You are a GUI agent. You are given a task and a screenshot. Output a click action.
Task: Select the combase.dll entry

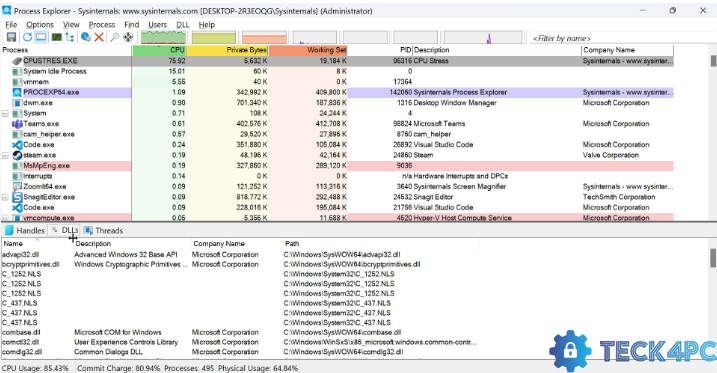[x=240, y=332]
